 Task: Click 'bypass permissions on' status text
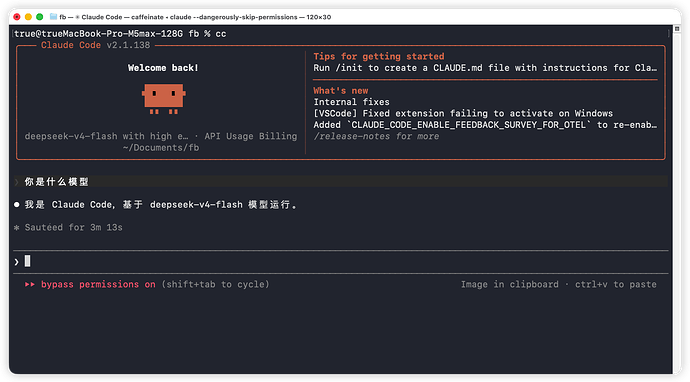[x=98, y=284]
